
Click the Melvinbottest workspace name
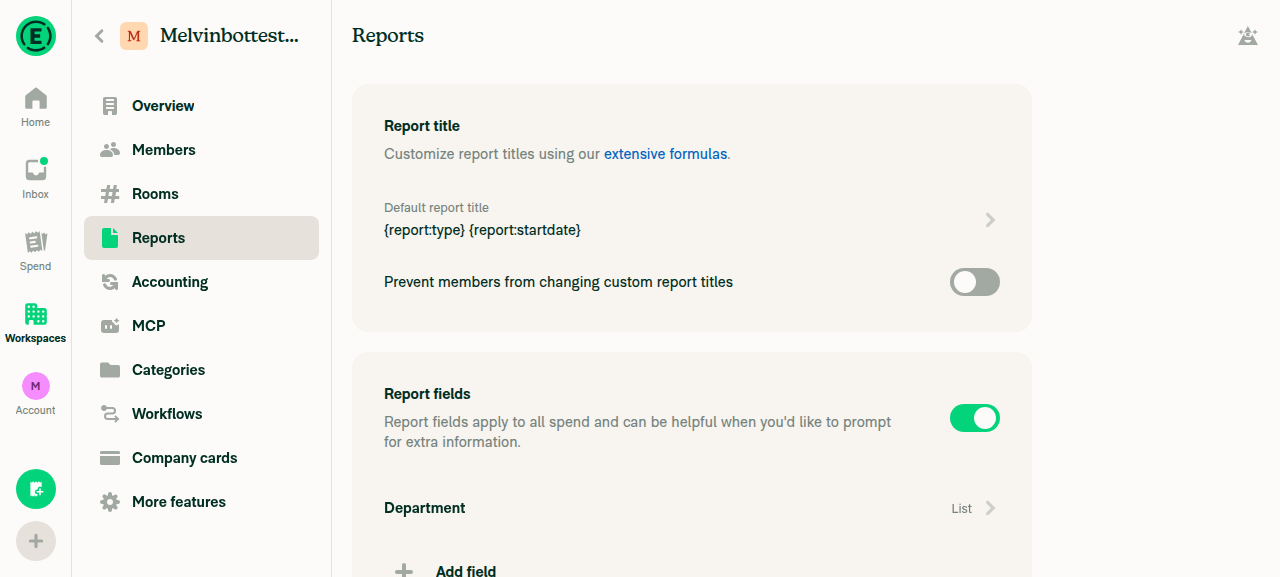(229, 36)
